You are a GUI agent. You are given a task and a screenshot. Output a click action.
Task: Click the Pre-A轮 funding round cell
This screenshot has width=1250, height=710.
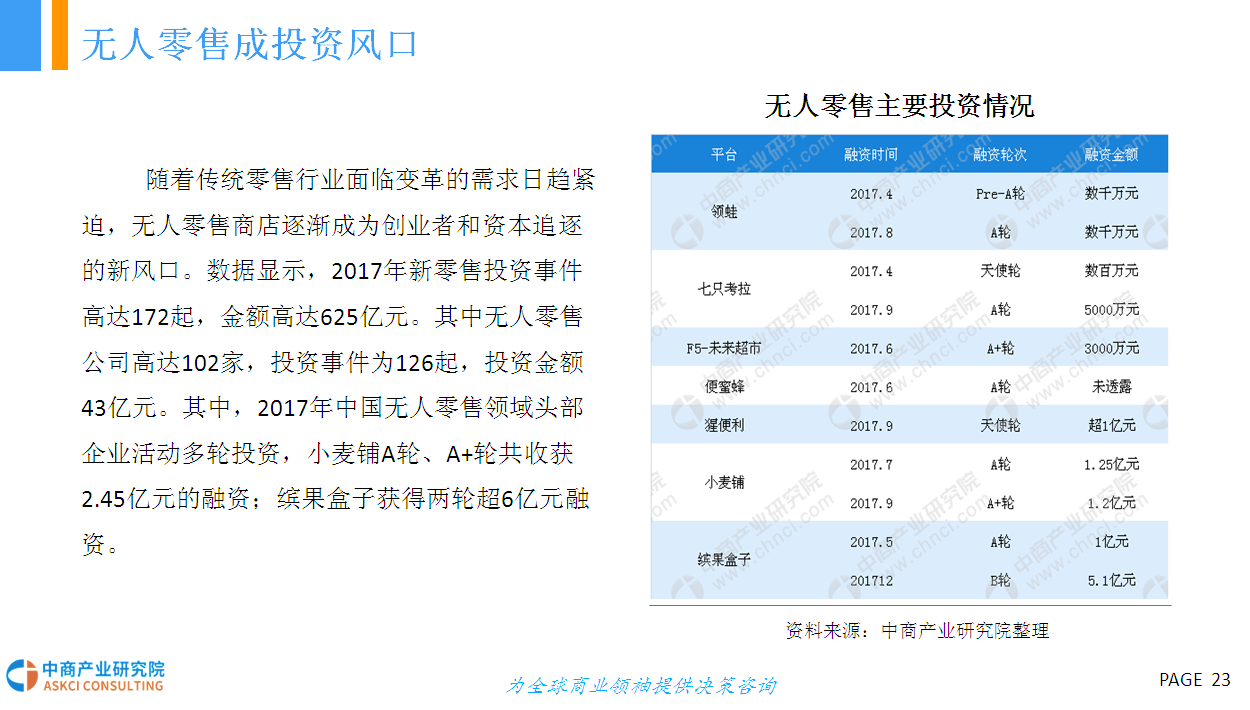click(1000, 193)
